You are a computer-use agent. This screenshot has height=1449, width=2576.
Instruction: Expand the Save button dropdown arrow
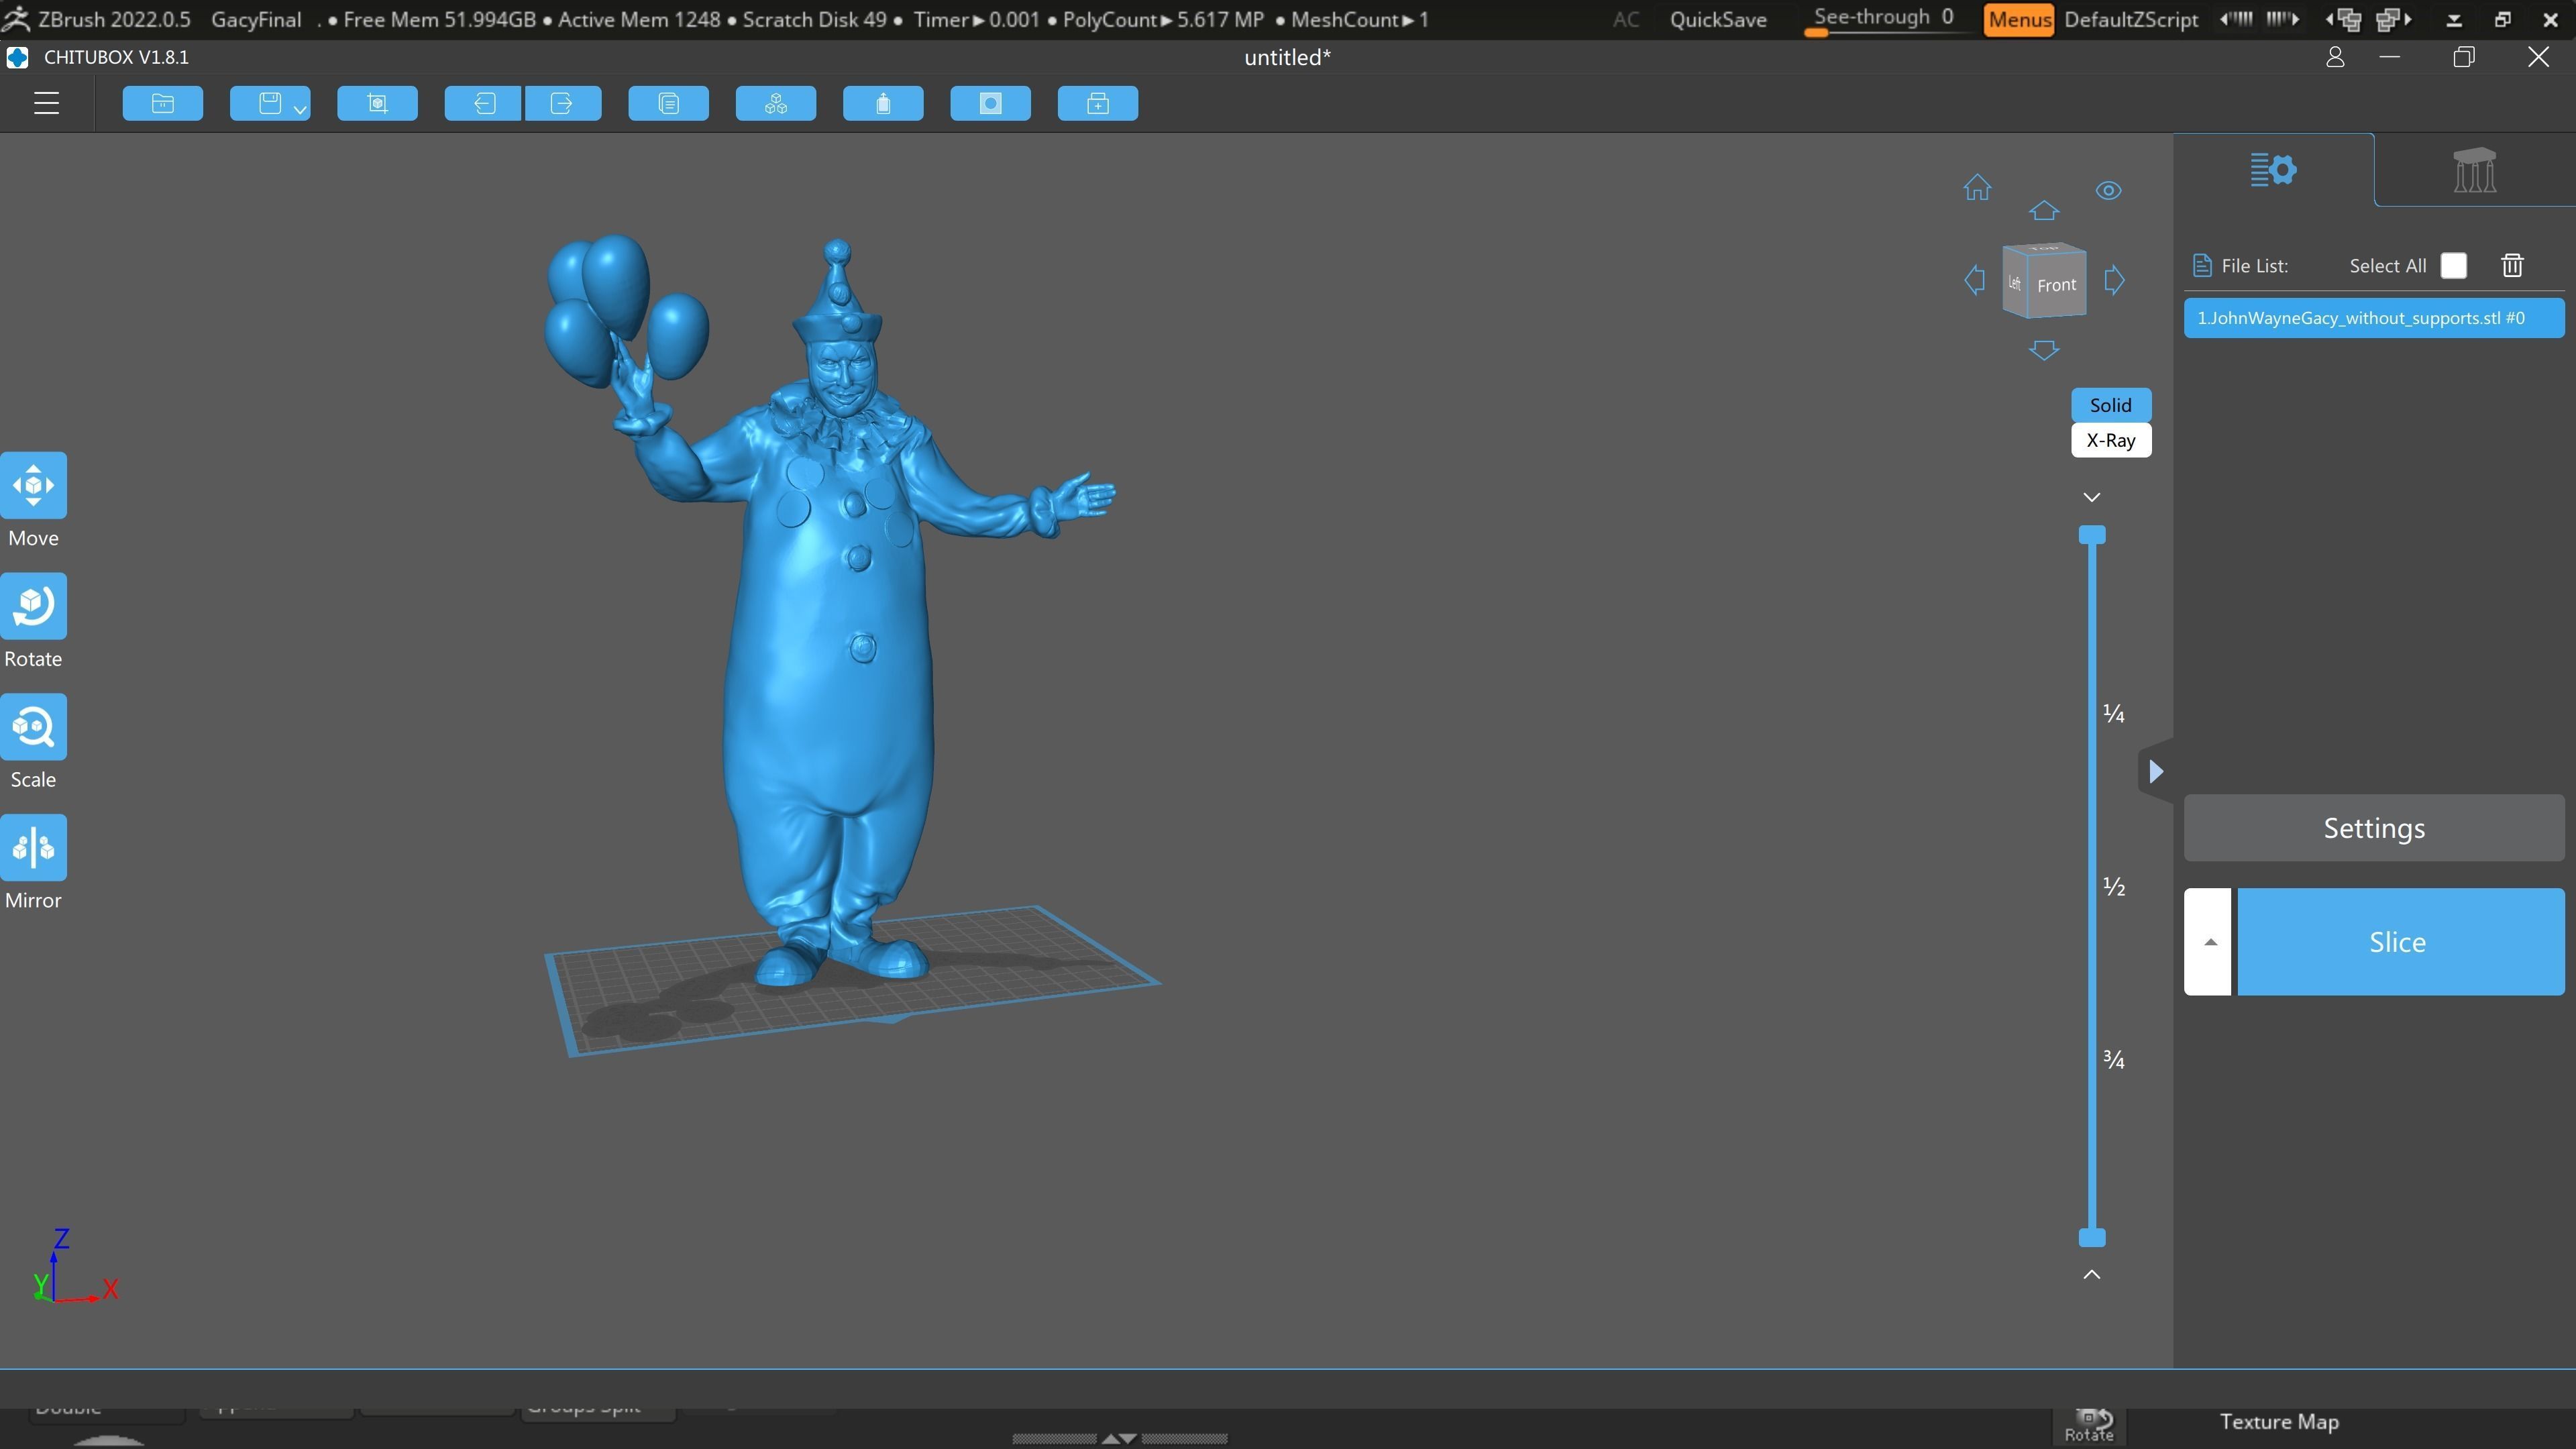[300, 109]
